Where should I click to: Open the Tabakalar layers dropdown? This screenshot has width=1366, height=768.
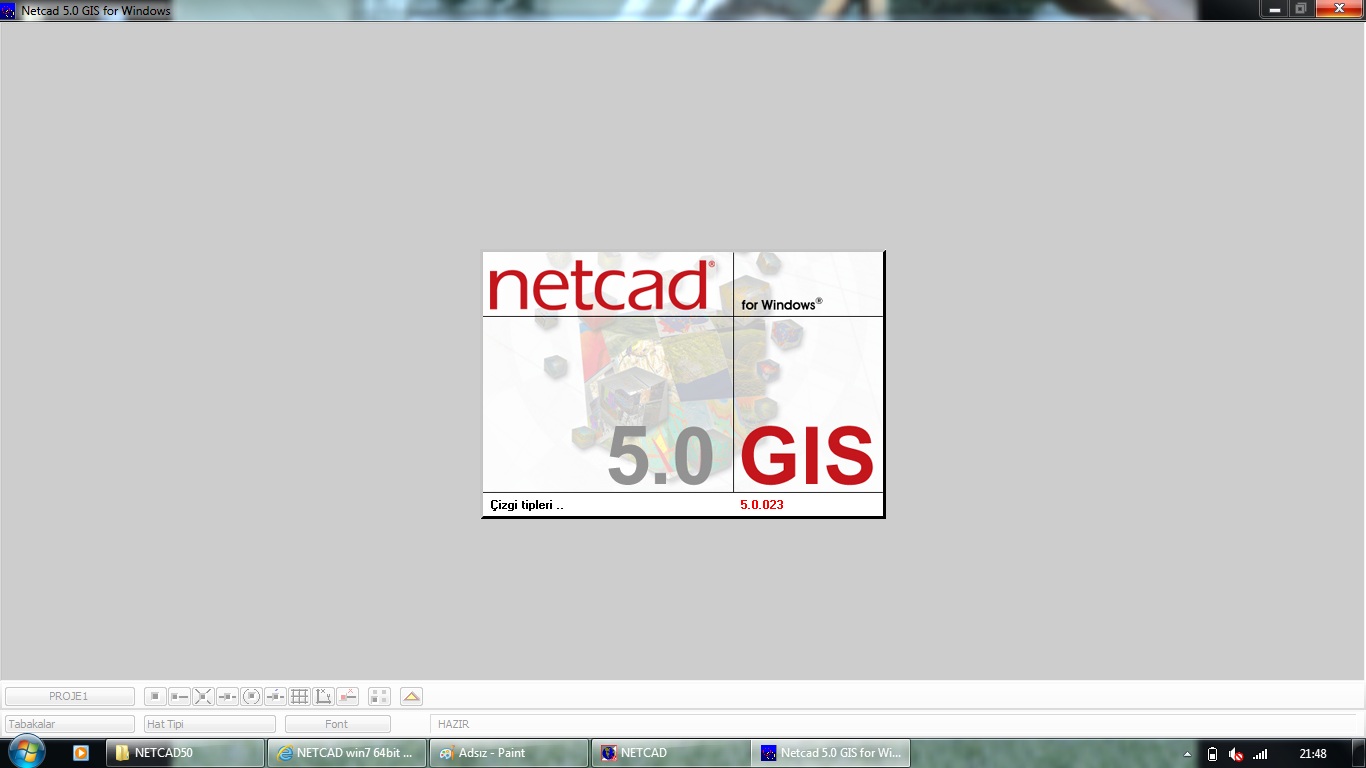coord(70,724)
